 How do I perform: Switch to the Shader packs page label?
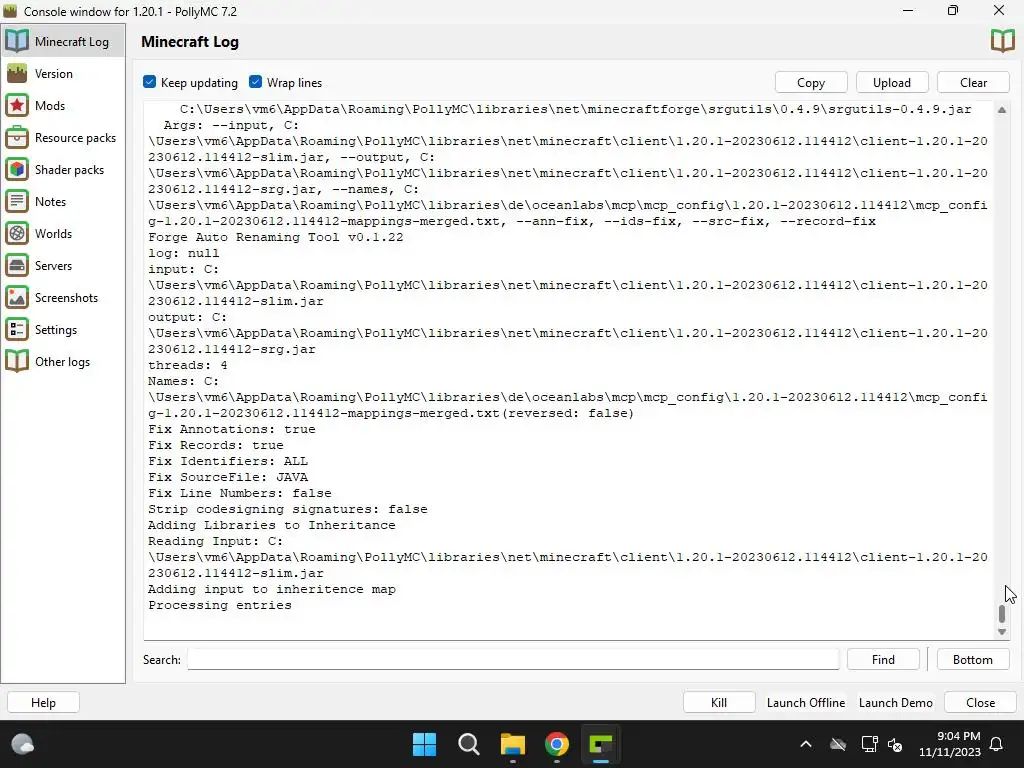(x=69, y=170)
